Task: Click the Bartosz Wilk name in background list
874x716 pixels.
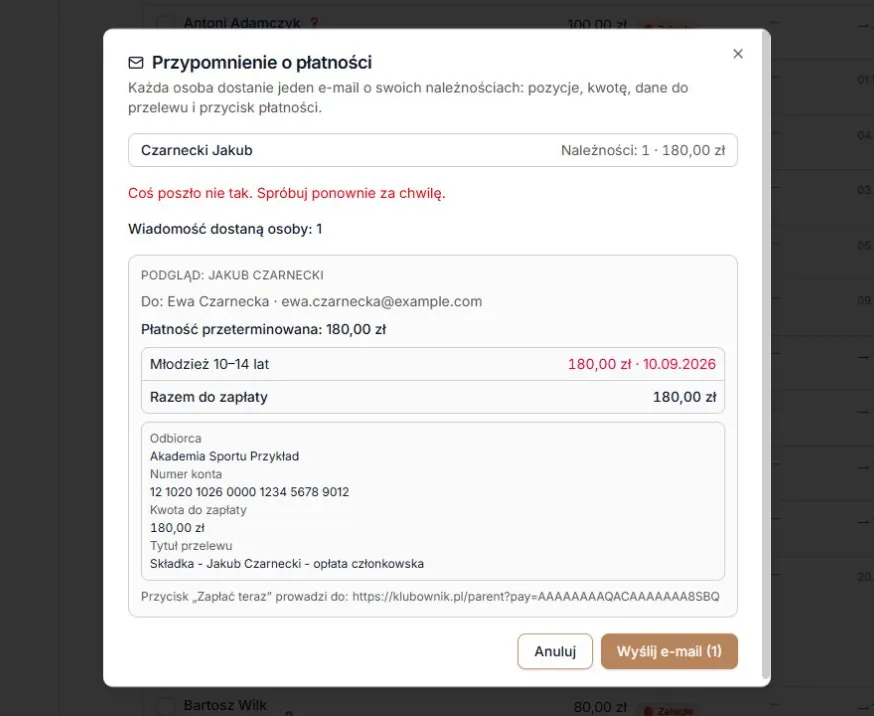Action: pos(225,705)
